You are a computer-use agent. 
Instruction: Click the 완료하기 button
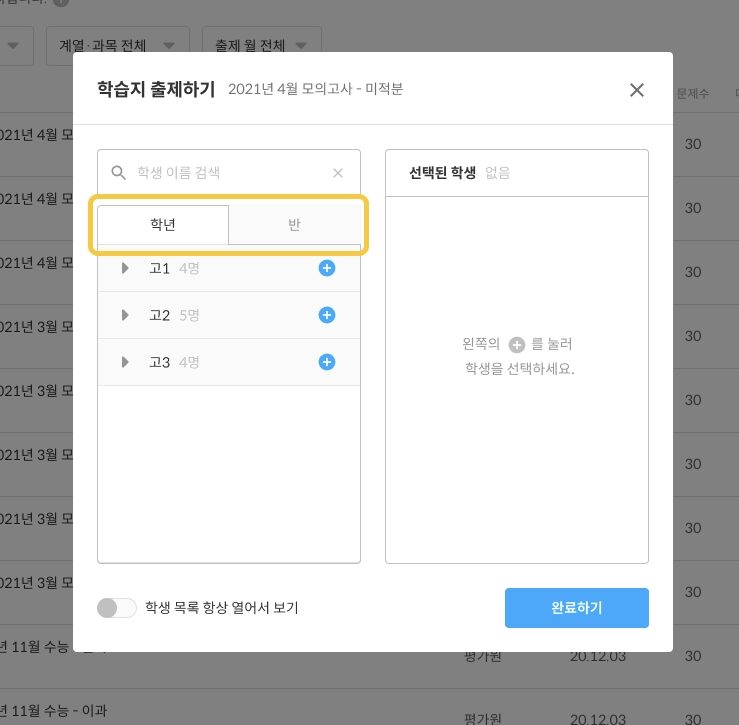[x=576, y=608]
